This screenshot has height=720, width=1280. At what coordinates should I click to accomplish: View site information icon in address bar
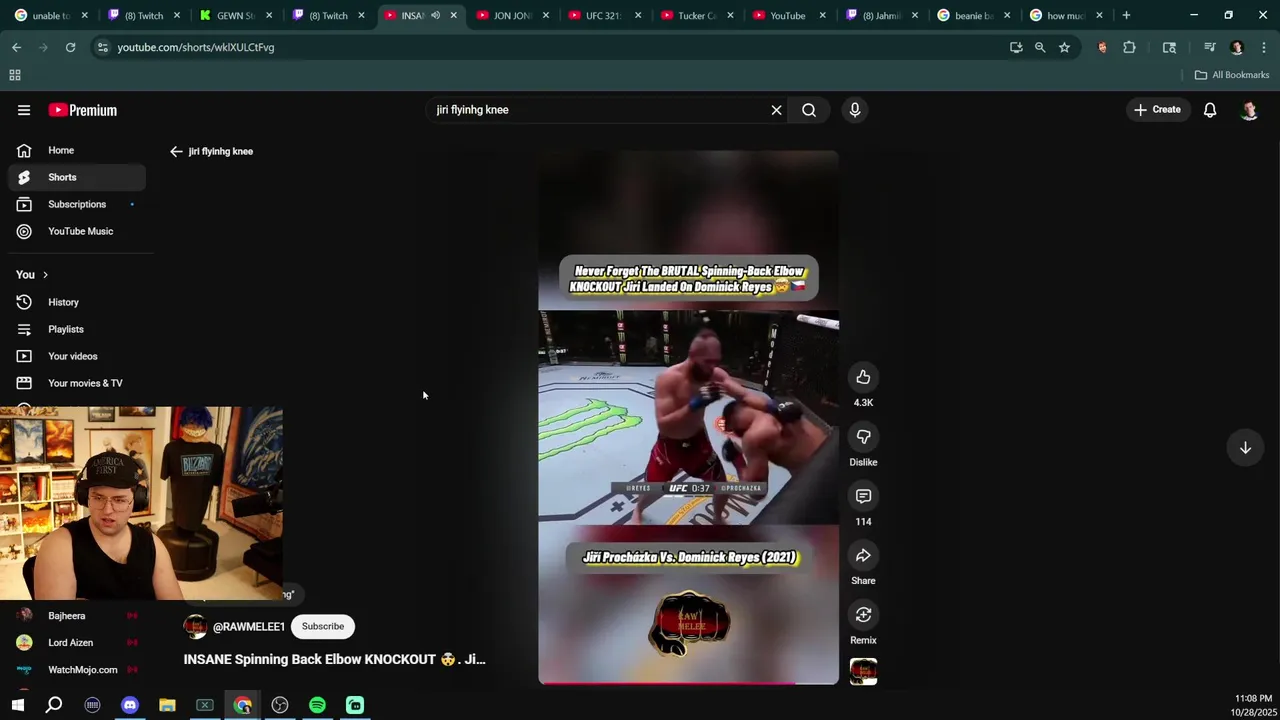click(102, 47)
